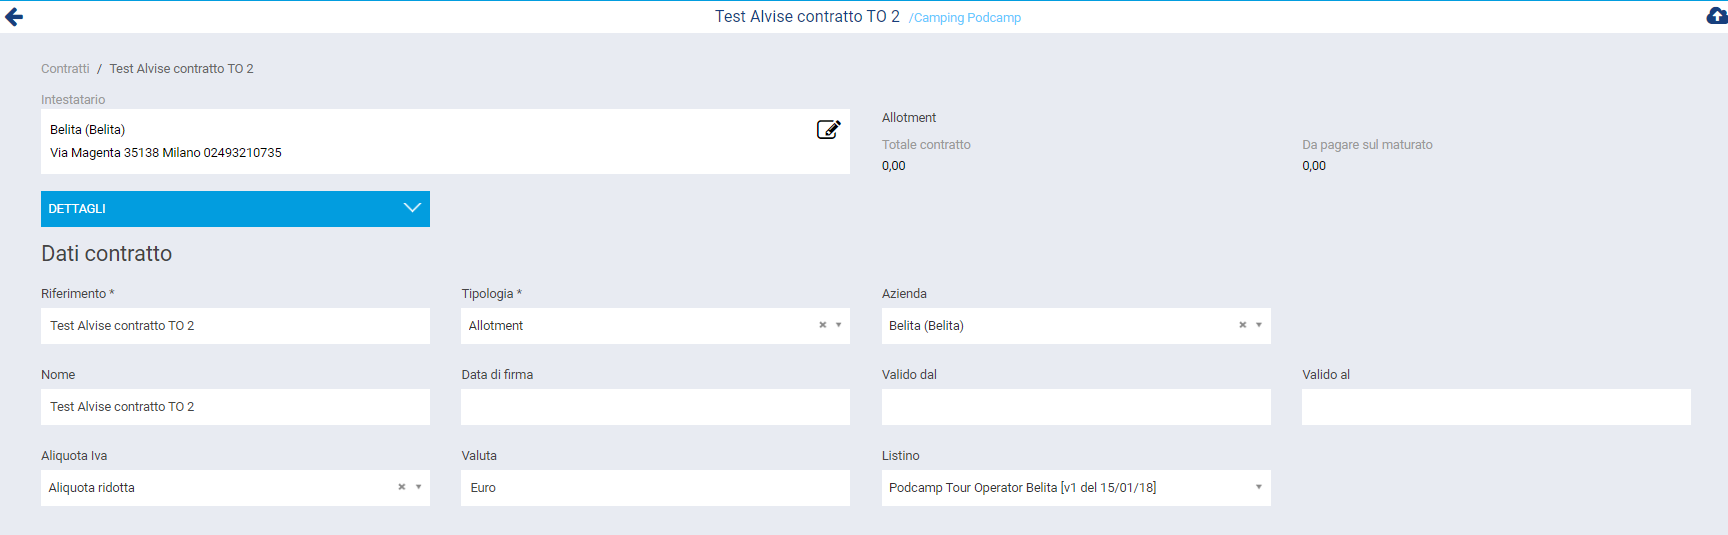Click the Valido dal date field
Viewport: 1728px width, 535px height.
click(1076, 407)
